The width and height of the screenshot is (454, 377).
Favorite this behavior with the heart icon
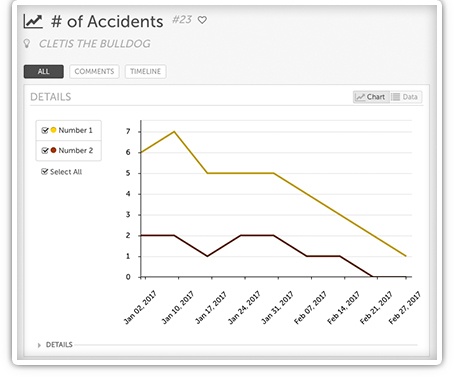tap(202, 20)
